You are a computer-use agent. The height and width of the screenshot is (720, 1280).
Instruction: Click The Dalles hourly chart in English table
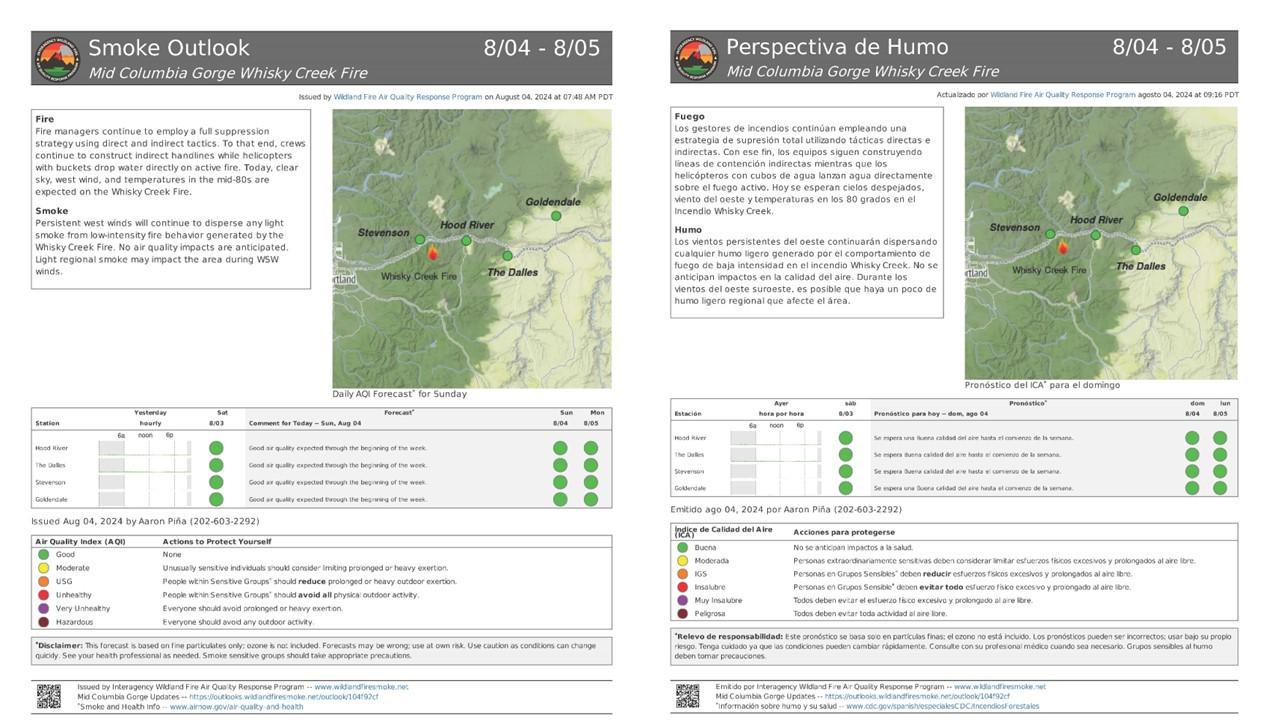[144, 465]
